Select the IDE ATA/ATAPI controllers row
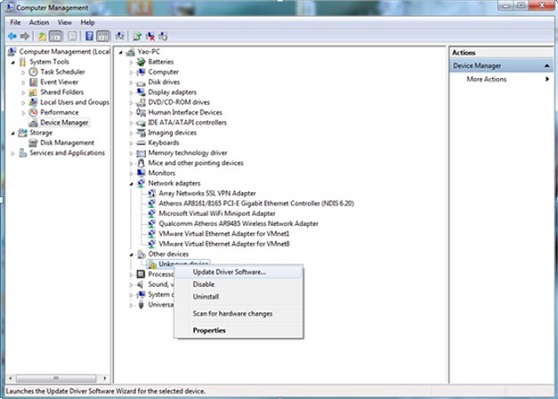 pos(187,122)
